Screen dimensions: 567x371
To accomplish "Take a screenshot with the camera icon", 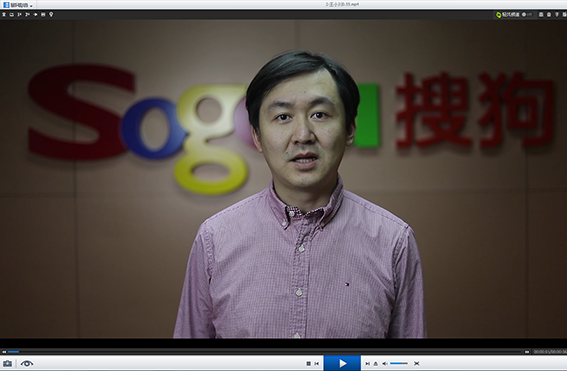I will pyautogui.click(x=7, y=363).
